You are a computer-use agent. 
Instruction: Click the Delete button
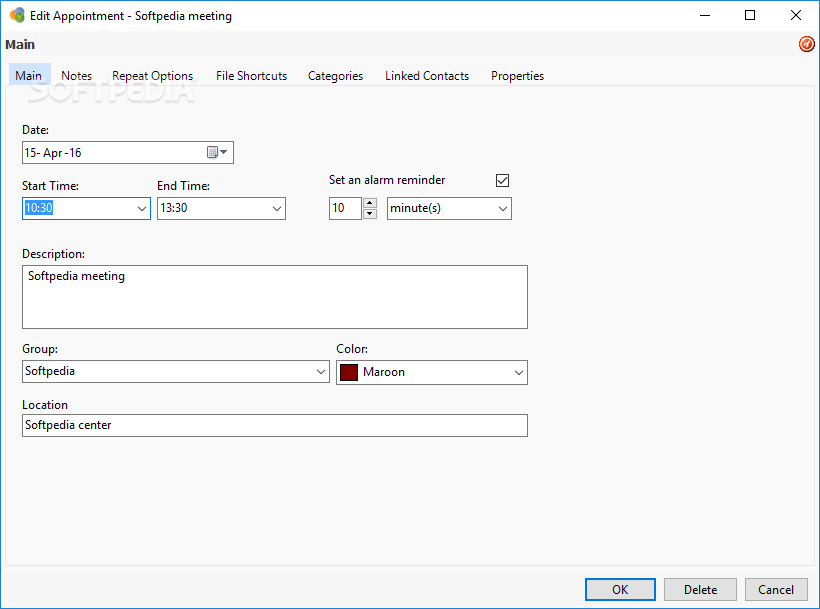700,590
